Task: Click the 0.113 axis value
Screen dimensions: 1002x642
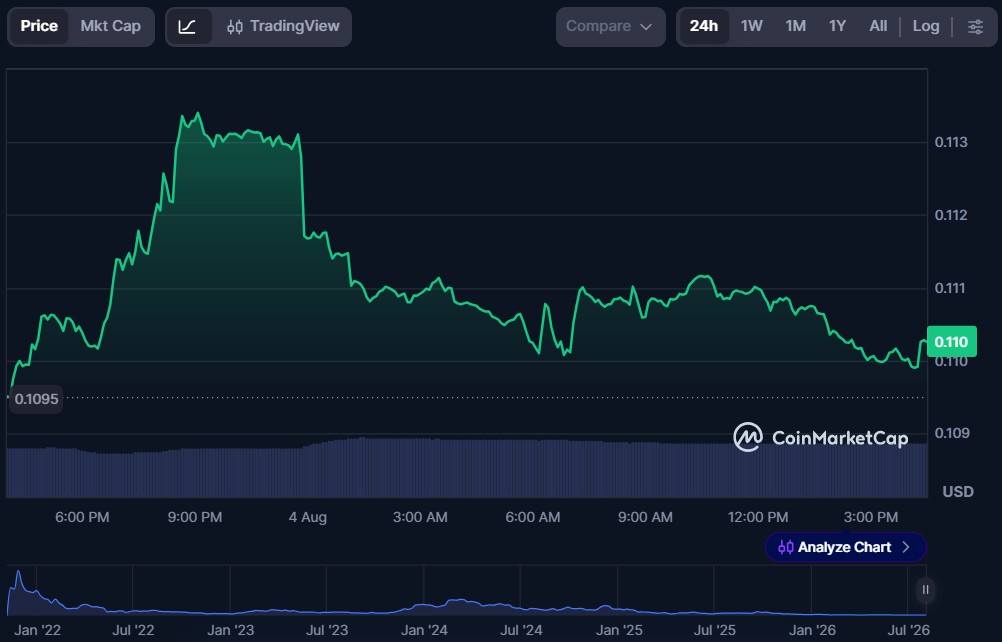Action: [951, 142]
